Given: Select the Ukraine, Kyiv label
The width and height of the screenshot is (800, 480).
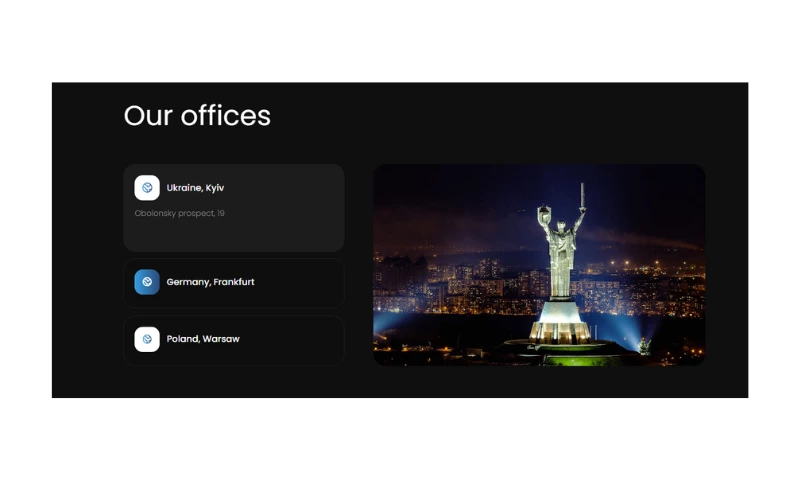Looking at the screenshot, I should (x=195, y=188).
